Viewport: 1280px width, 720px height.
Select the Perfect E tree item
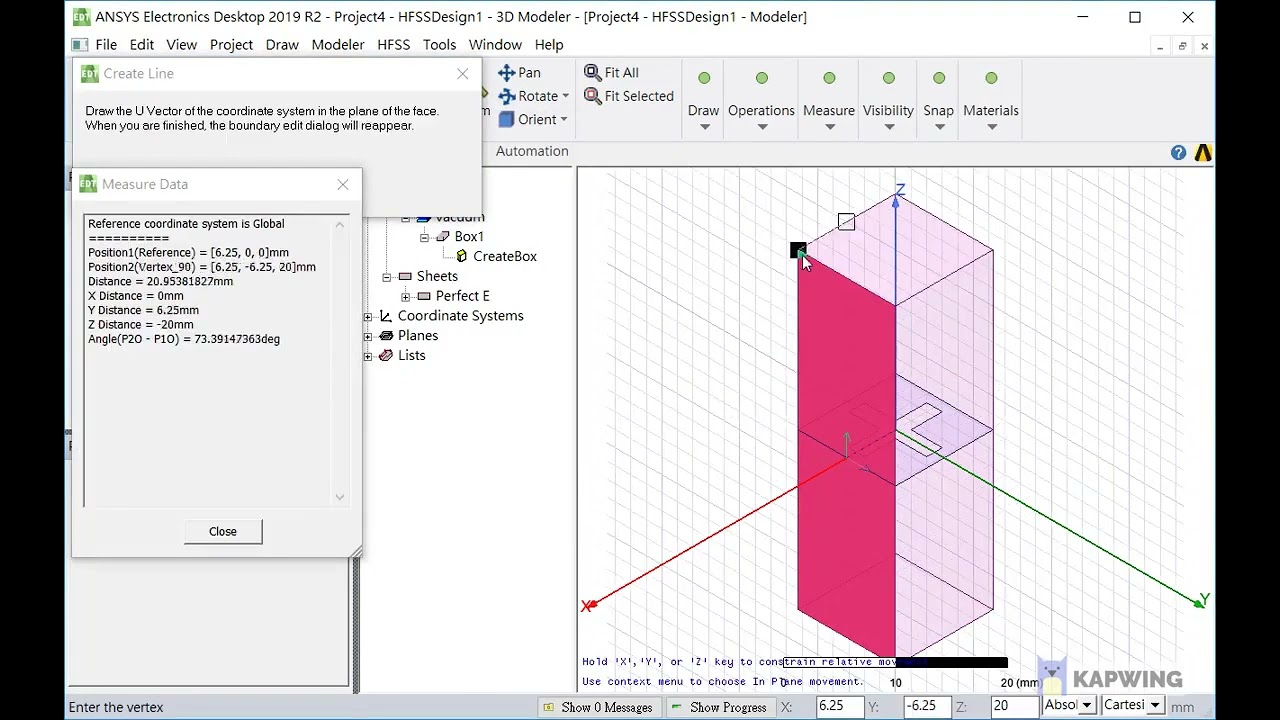coord(463,296)
